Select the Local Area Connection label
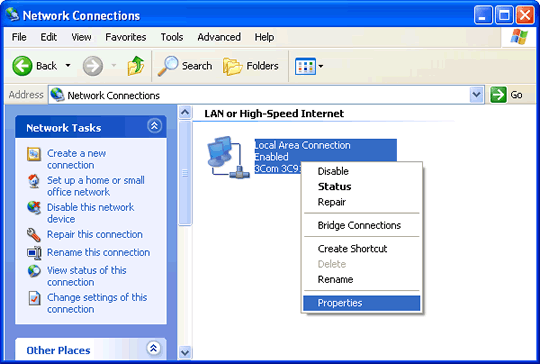This screenshot has height=364, width=540. coord(302,145)
